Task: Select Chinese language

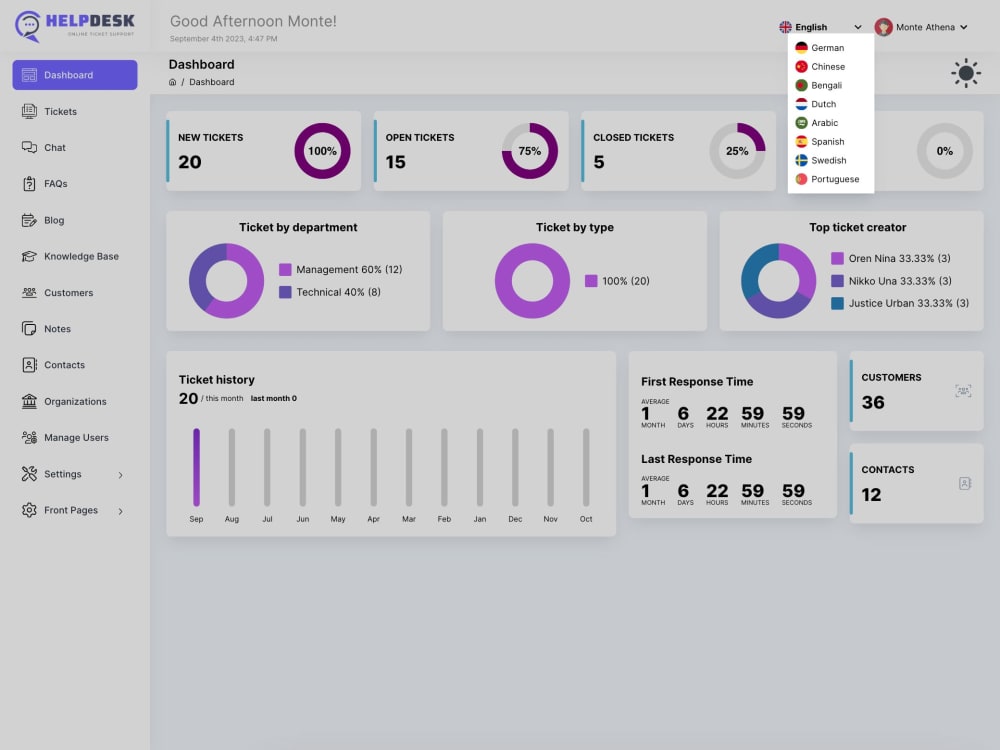Action: [x=830, y=66]
